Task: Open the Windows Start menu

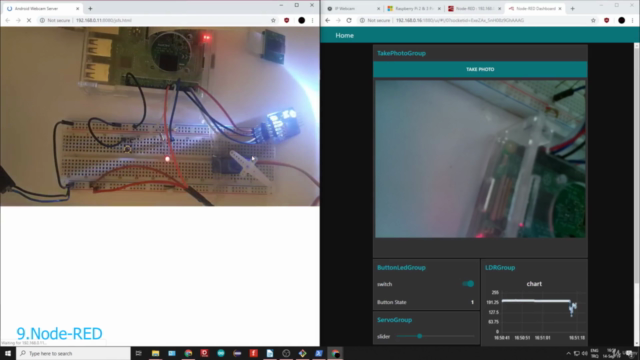Action: click(8, 353)
